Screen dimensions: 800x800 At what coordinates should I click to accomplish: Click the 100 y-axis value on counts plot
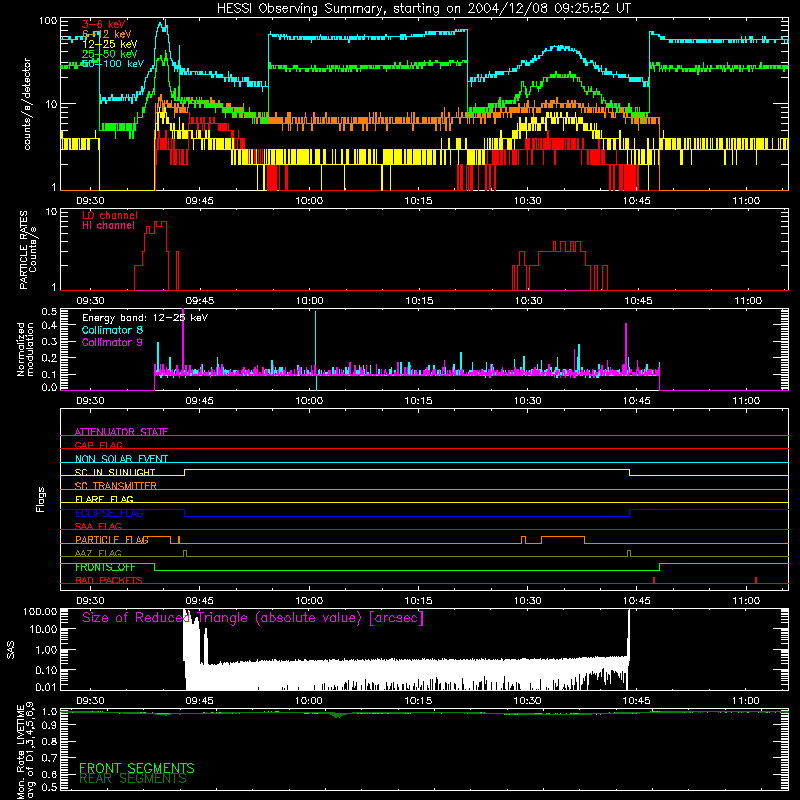tap(48, 21)
